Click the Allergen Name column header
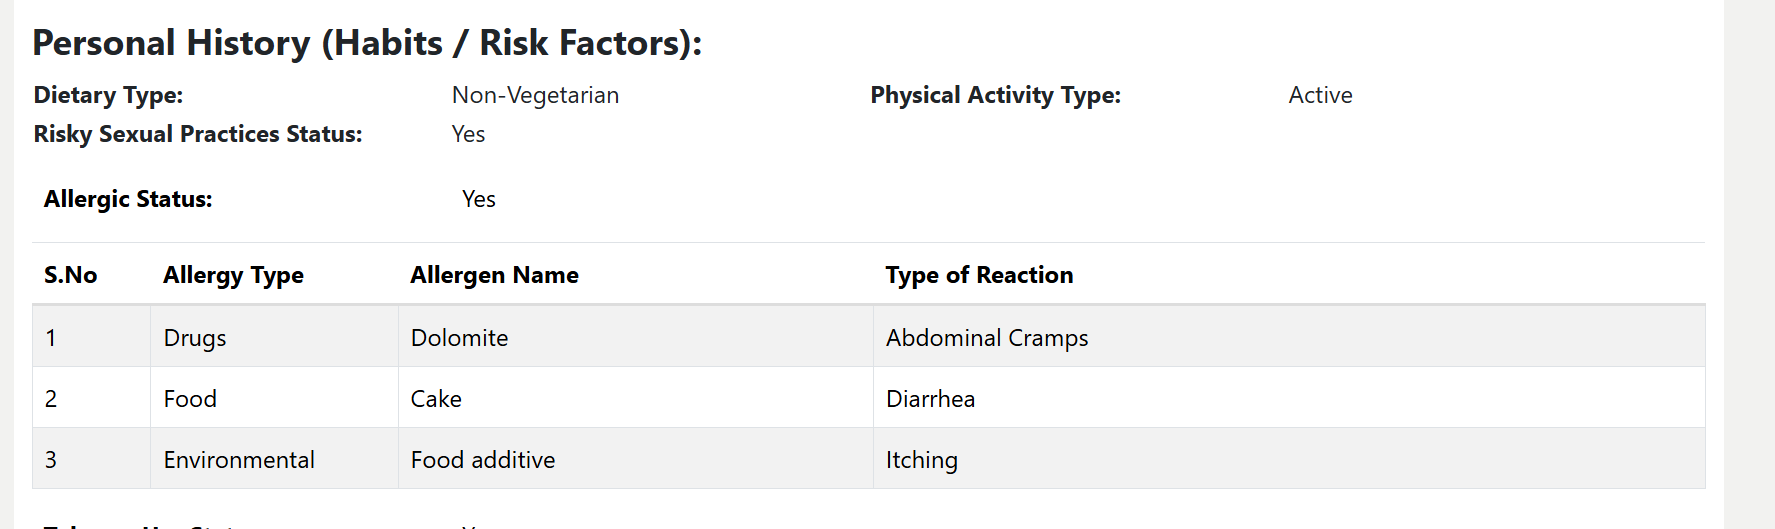The image size is (1775, 529). click(x=494, y=275)
